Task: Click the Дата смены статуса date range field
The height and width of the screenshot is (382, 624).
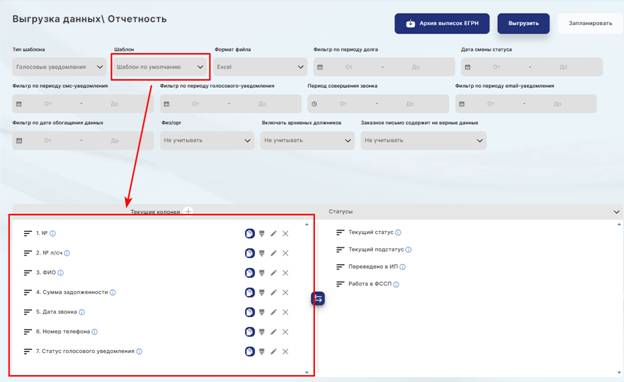Action: click(532, 67)
